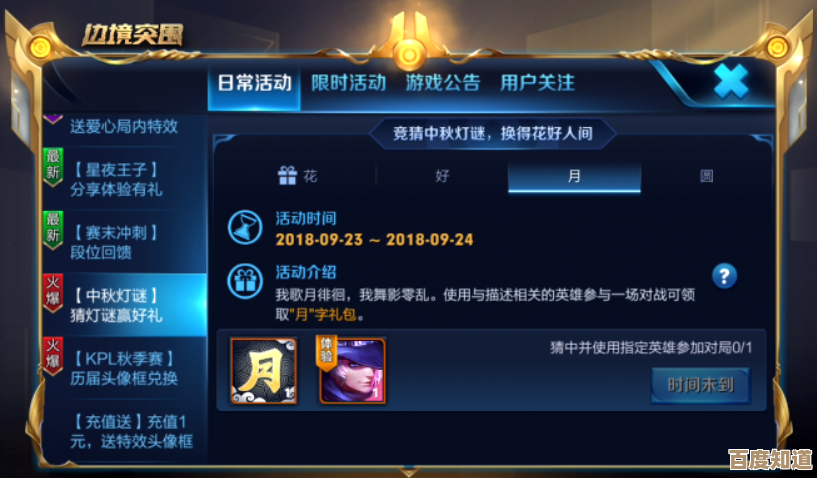Click the blue question mark help icon
The height and width of the screenshot is (478, 817).
tap(724, 276)
